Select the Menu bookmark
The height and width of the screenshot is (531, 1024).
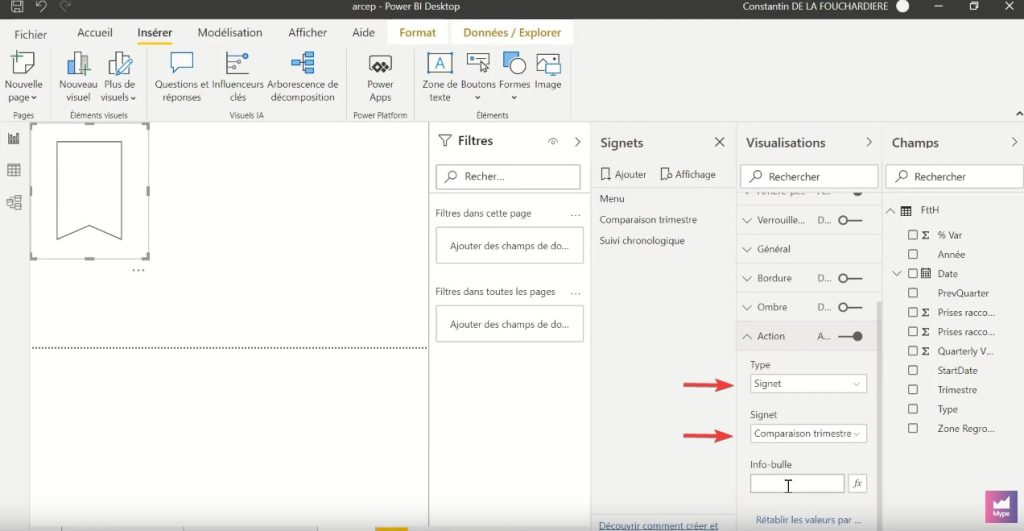[x=612, y=199]
